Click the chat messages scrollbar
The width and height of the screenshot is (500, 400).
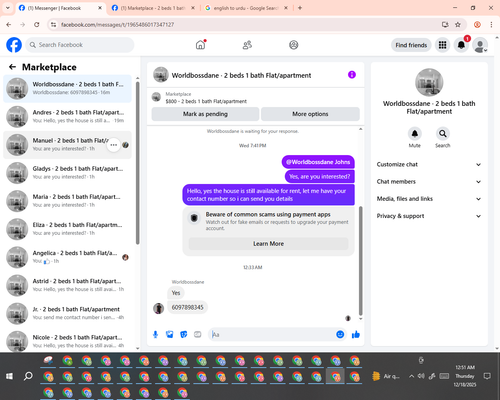click(360, 260)
